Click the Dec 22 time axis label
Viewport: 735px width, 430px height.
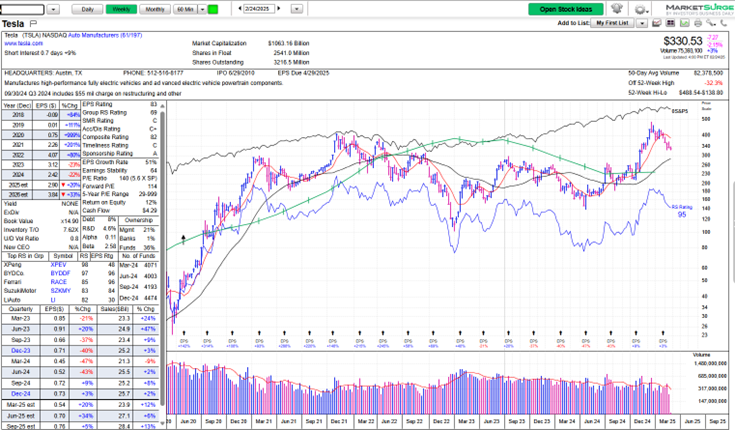point(441,421)
